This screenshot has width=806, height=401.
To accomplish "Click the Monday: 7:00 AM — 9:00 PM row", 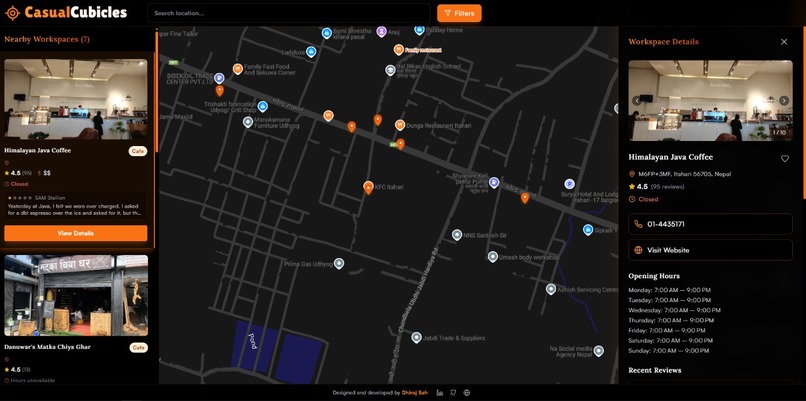I will 669,290.
